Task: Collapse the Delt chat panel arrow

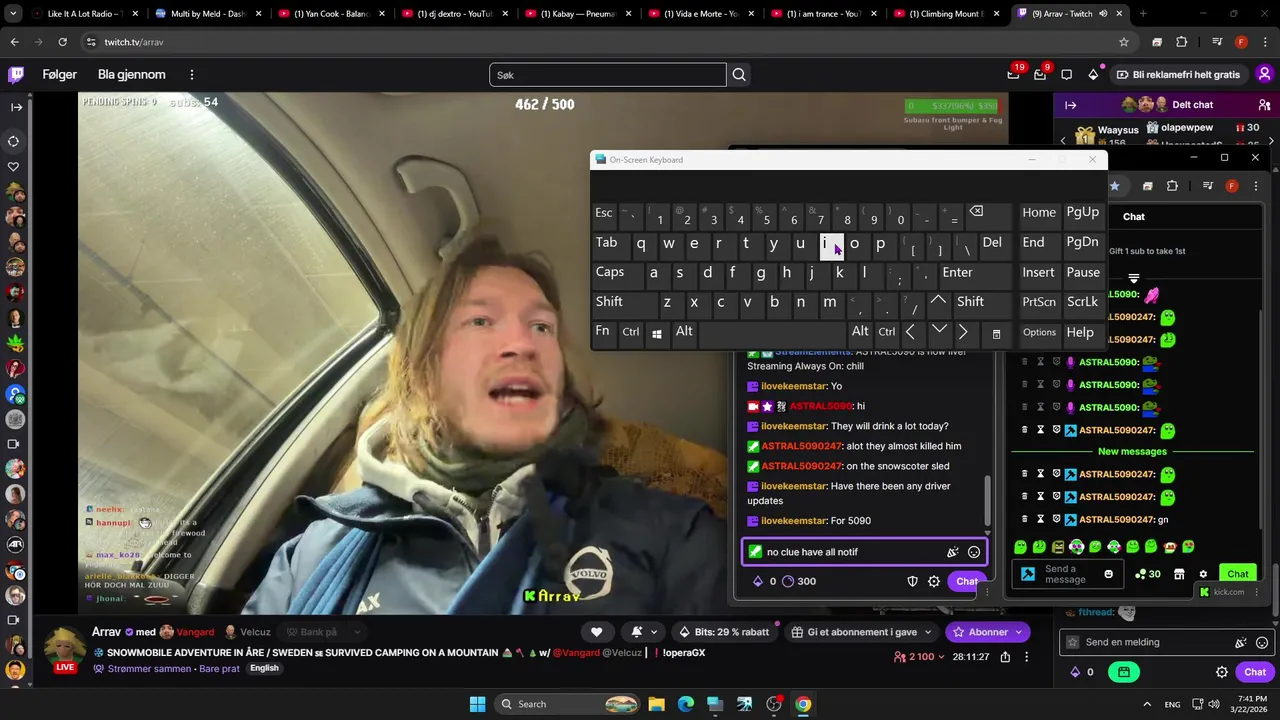Action: coord(1070,105)
